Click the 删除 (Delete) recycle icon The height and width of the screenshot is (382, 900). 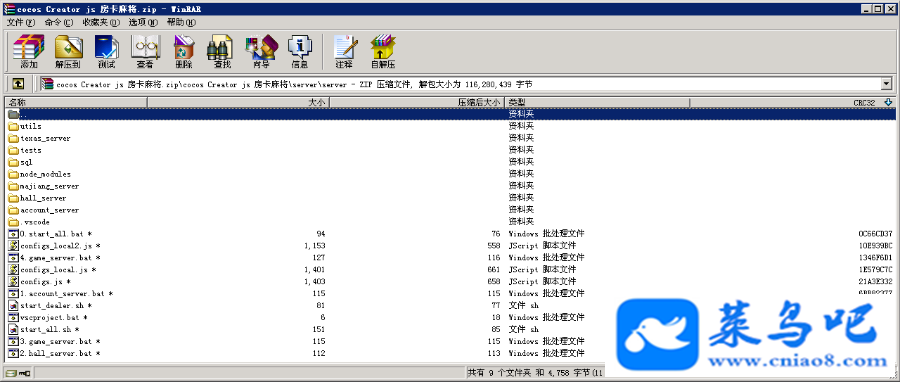(184, 51)
